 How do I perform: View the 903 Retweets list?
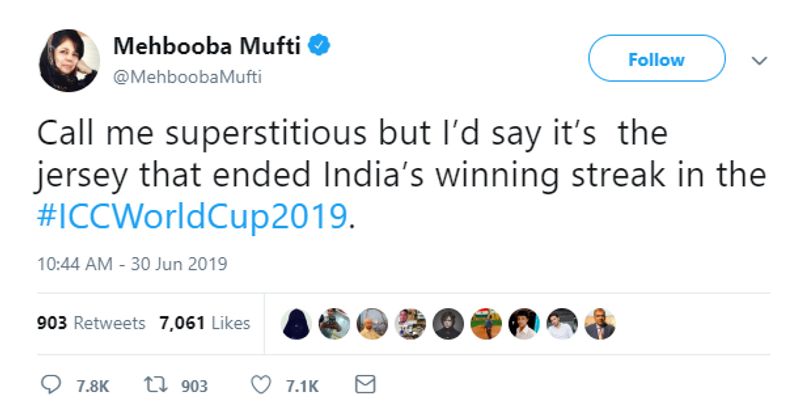[91, 323]
